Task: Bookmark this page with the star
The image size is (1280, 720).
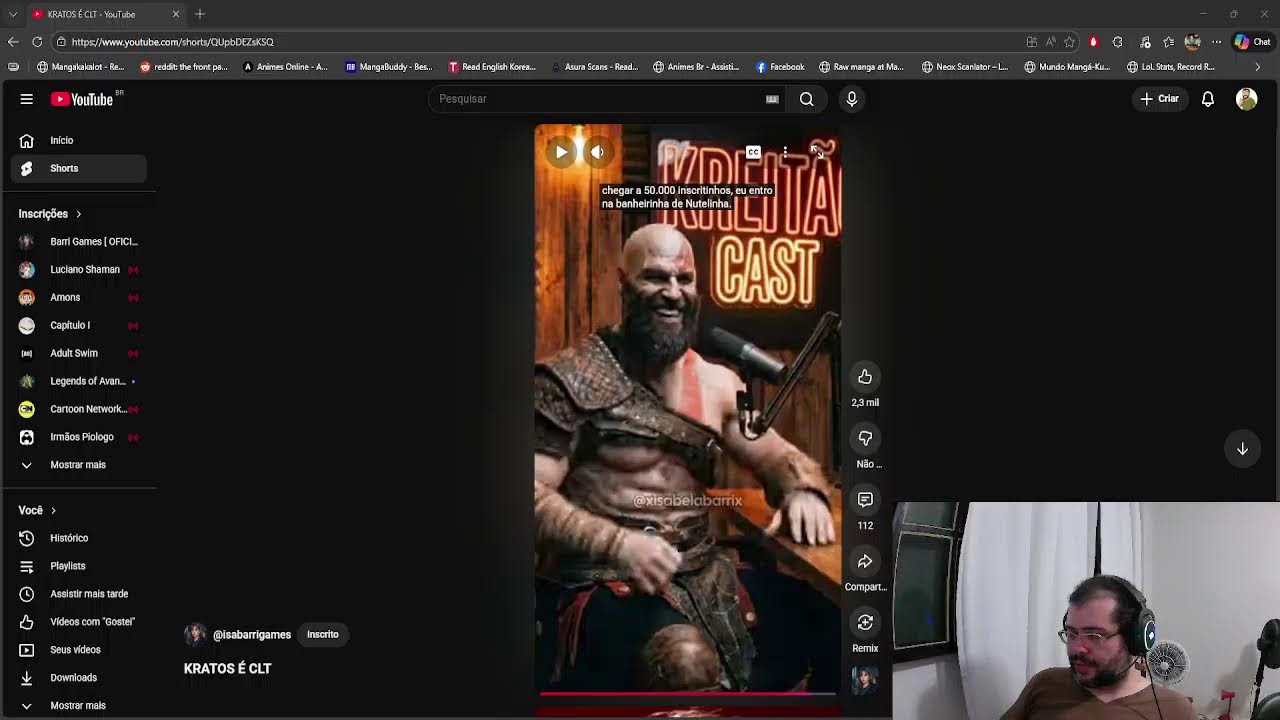Action: pos(1069,42)
